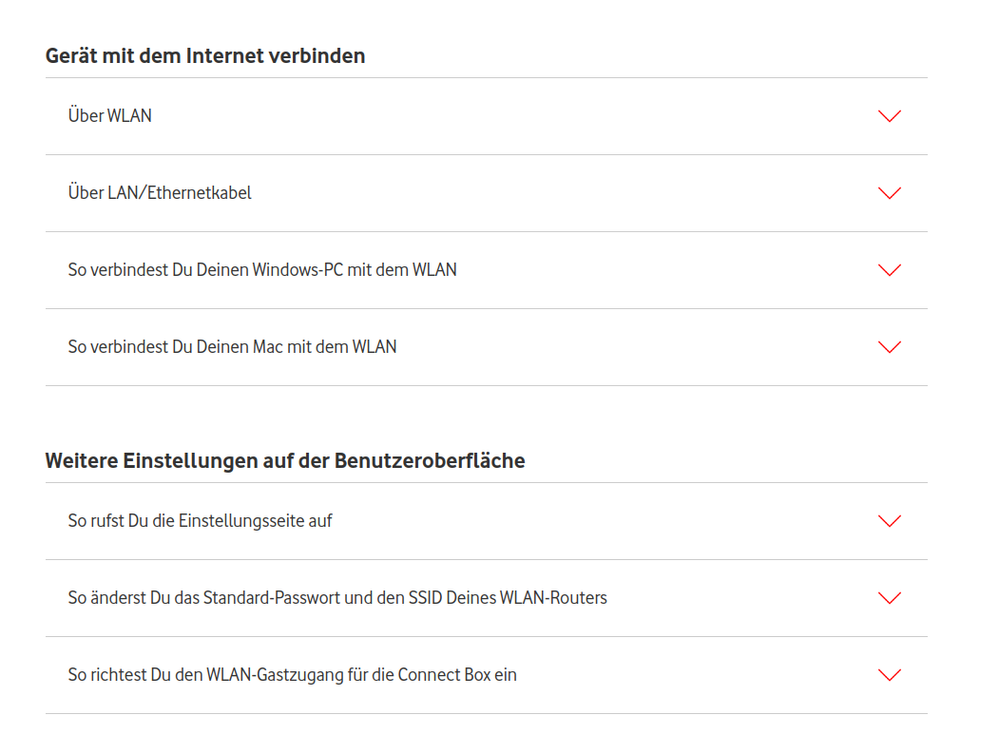Click the red chevron next to Über LAN/Ethernetkabel
Image resolution: width=999 pixels, height=739 pixels.
point(888,193)
